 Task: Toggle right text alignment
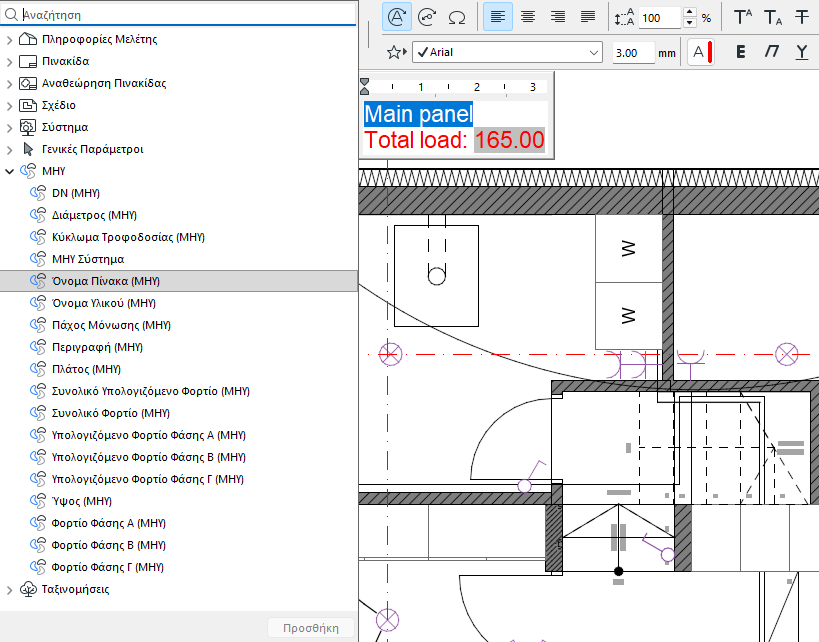(558, 17)
